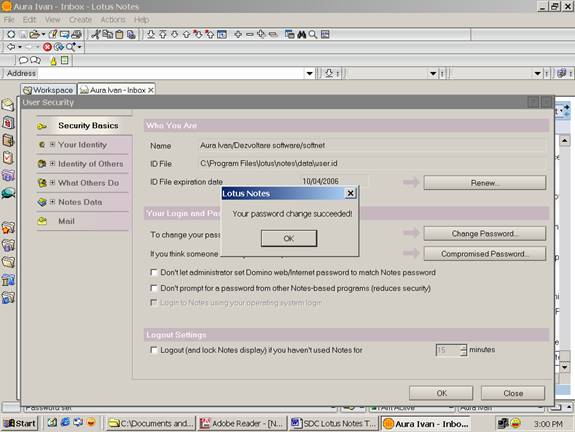Click the Internet Explorer quick launch icon

point(65,422)
